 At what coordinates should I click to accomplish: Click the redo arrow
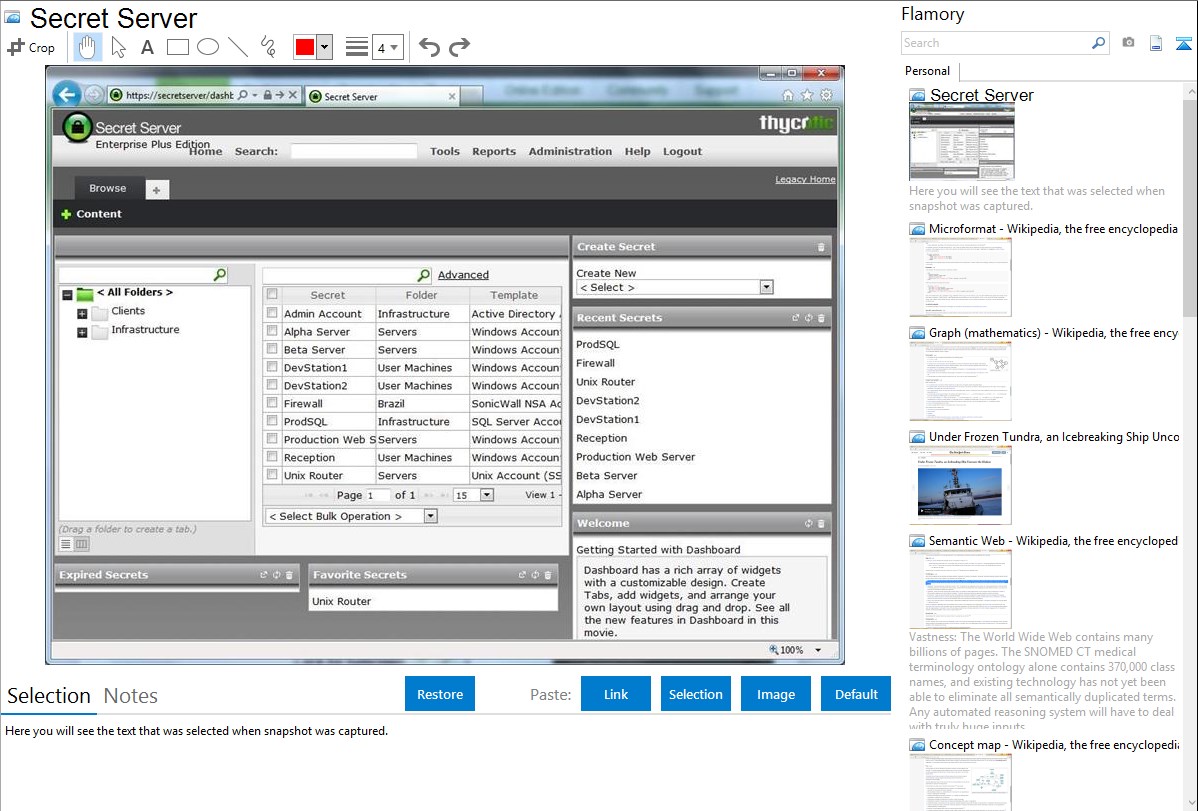pos(459,47)
